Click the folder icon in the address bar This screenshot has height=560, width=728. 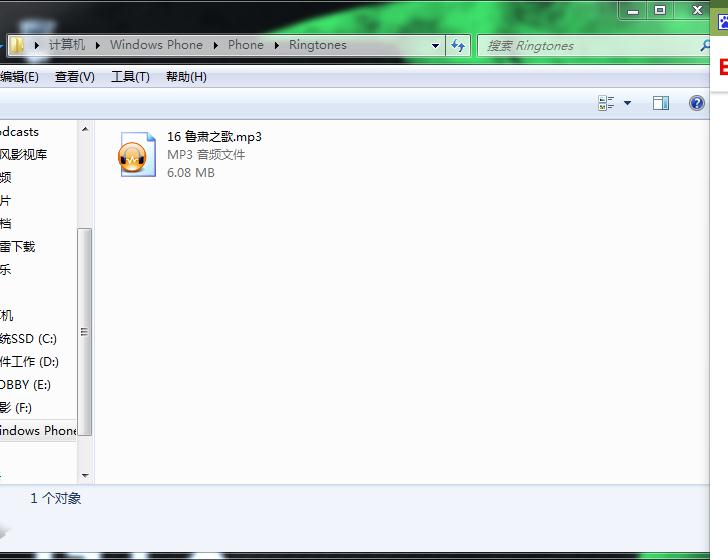[x=17, y=45]
